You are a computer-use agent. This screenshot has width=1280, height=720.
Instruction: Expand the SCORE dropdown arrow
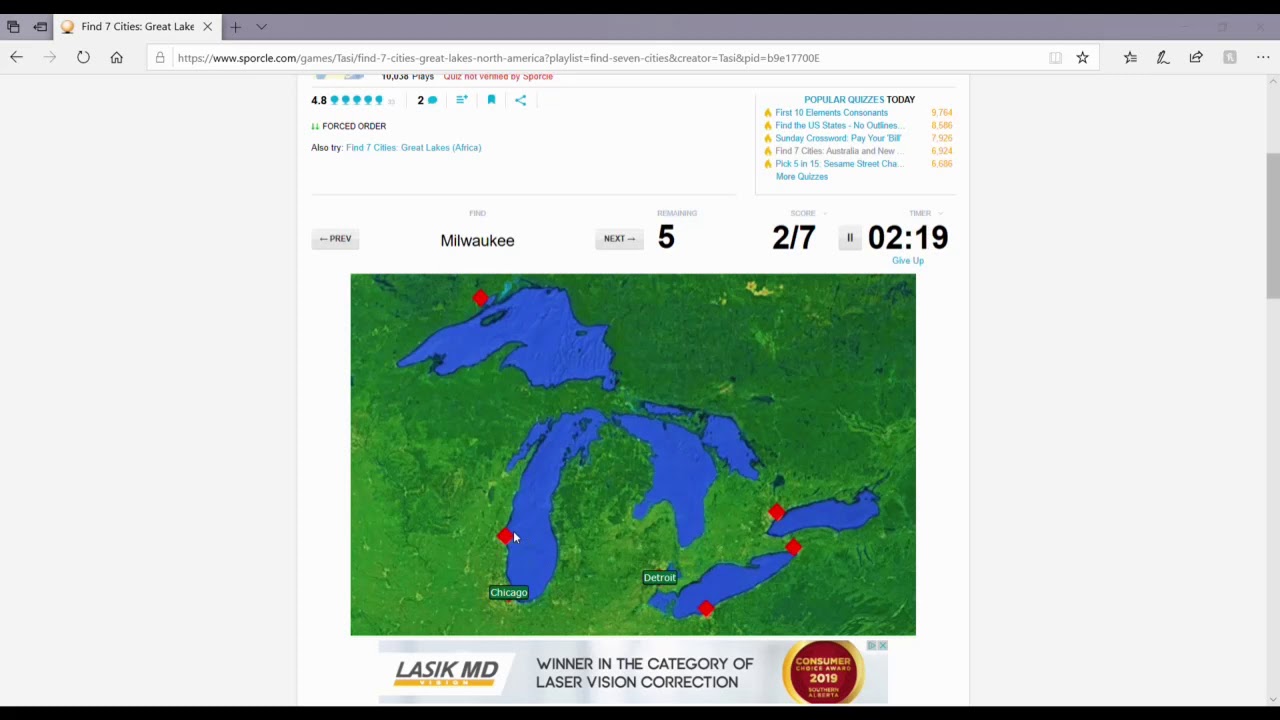click(825, 213)
